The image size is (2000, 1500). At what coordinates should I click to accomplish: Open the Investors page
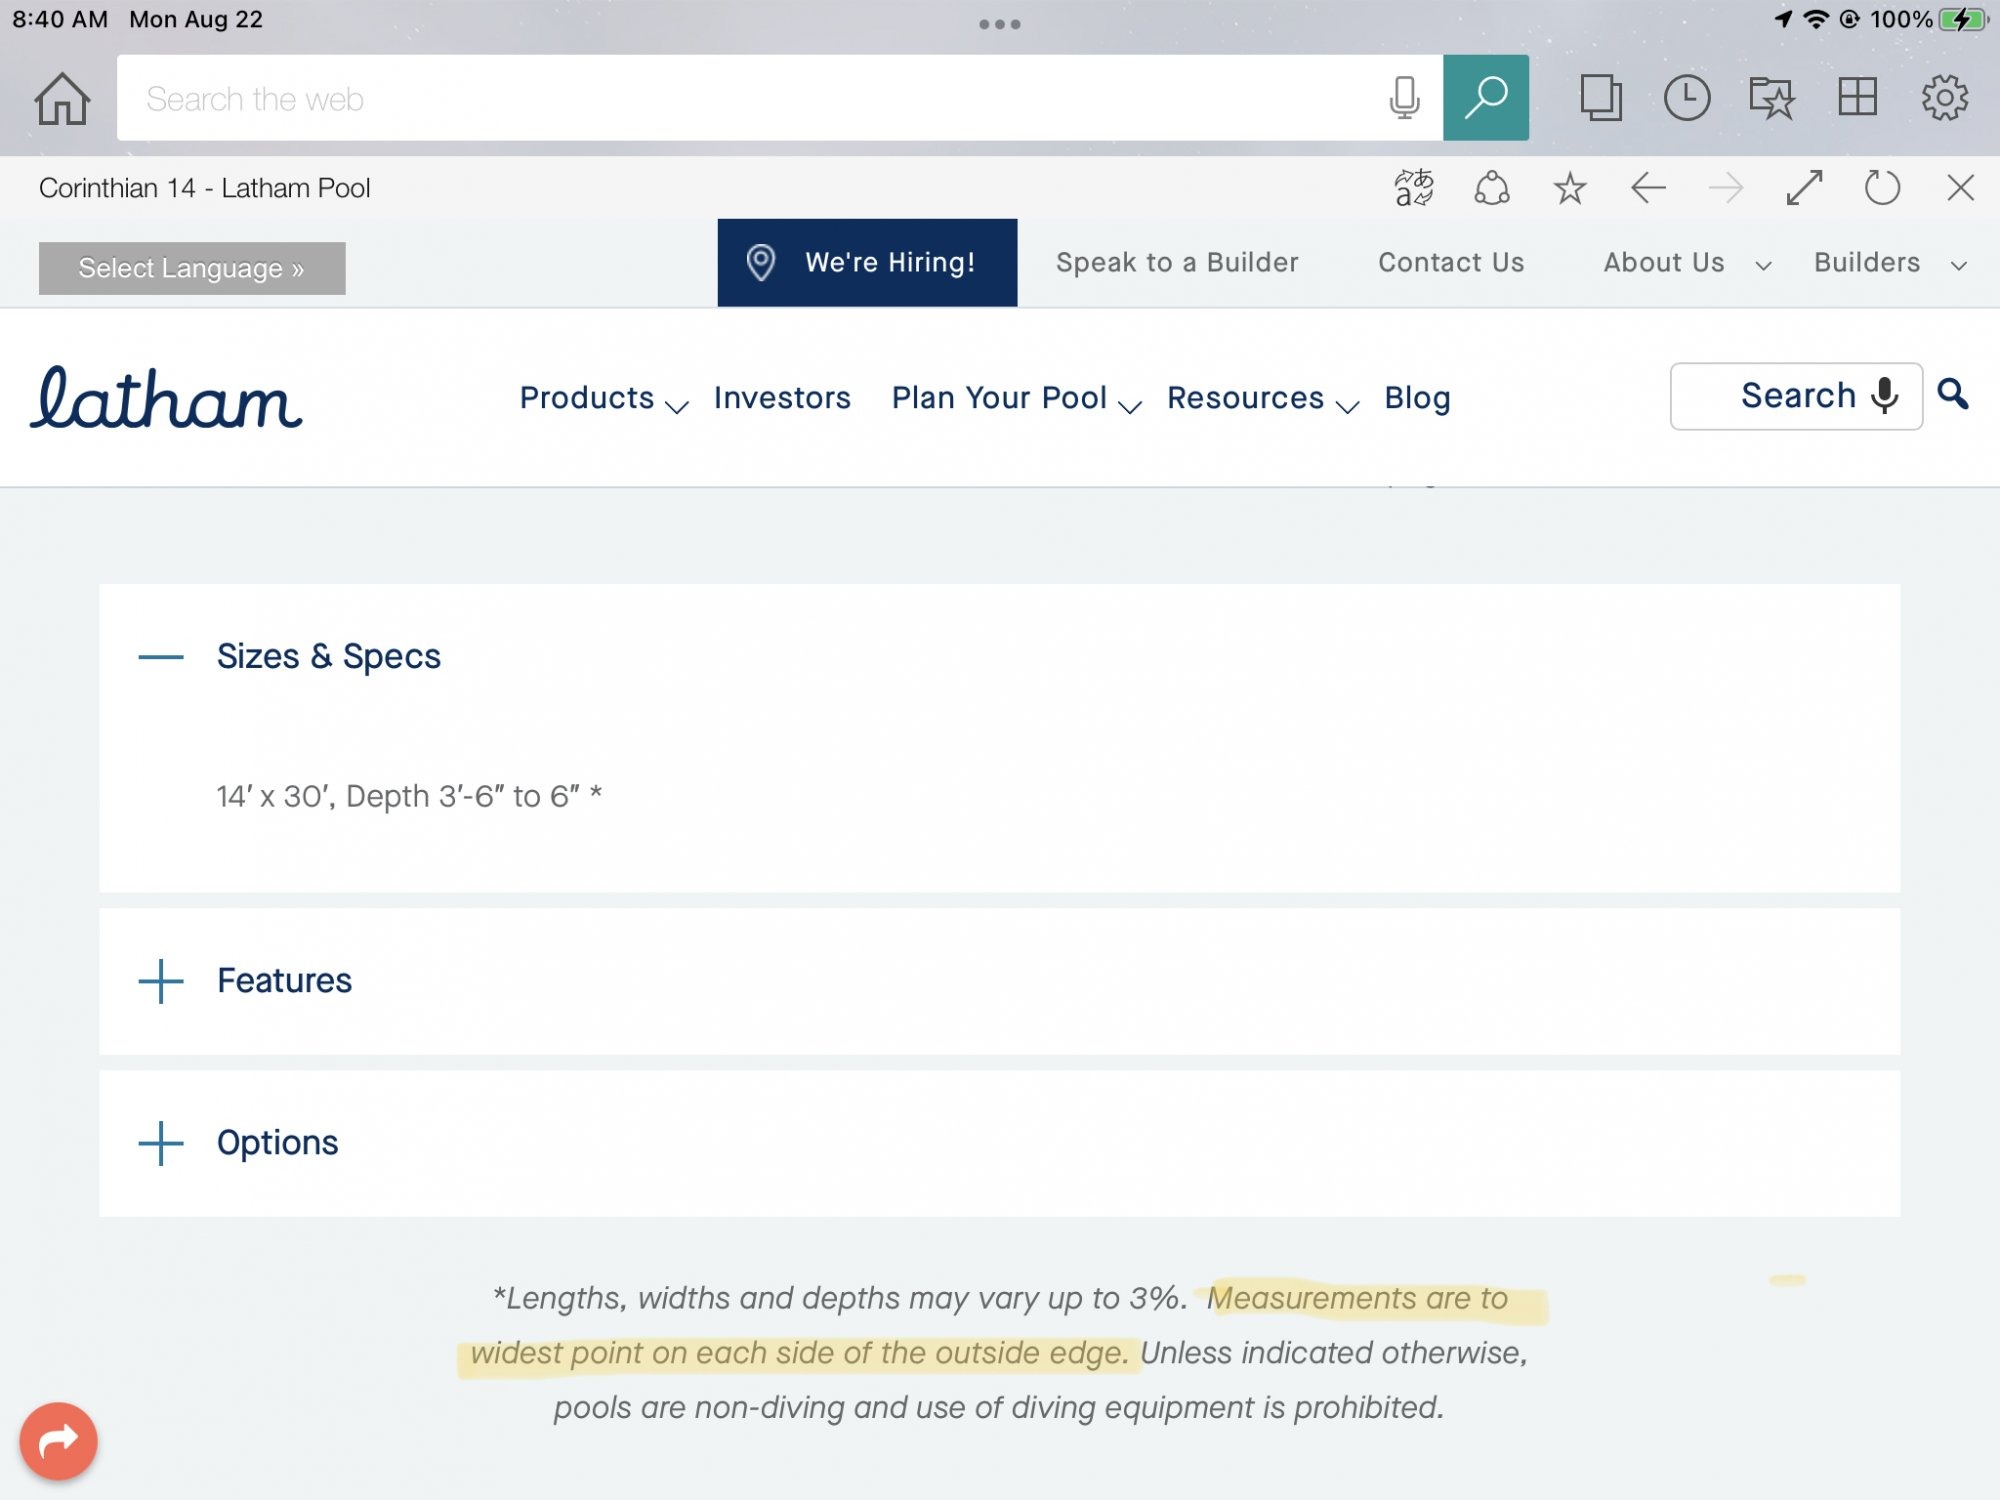[782, 398]
